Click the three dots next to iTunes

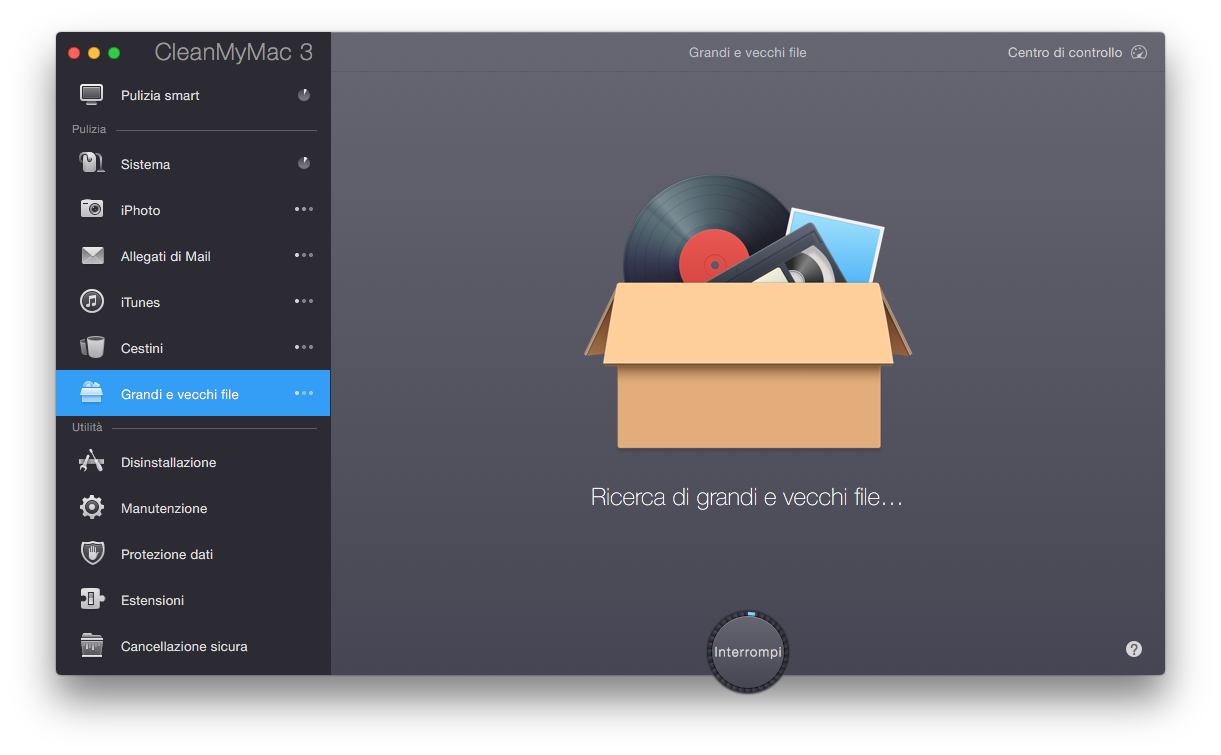click(304, 301)
